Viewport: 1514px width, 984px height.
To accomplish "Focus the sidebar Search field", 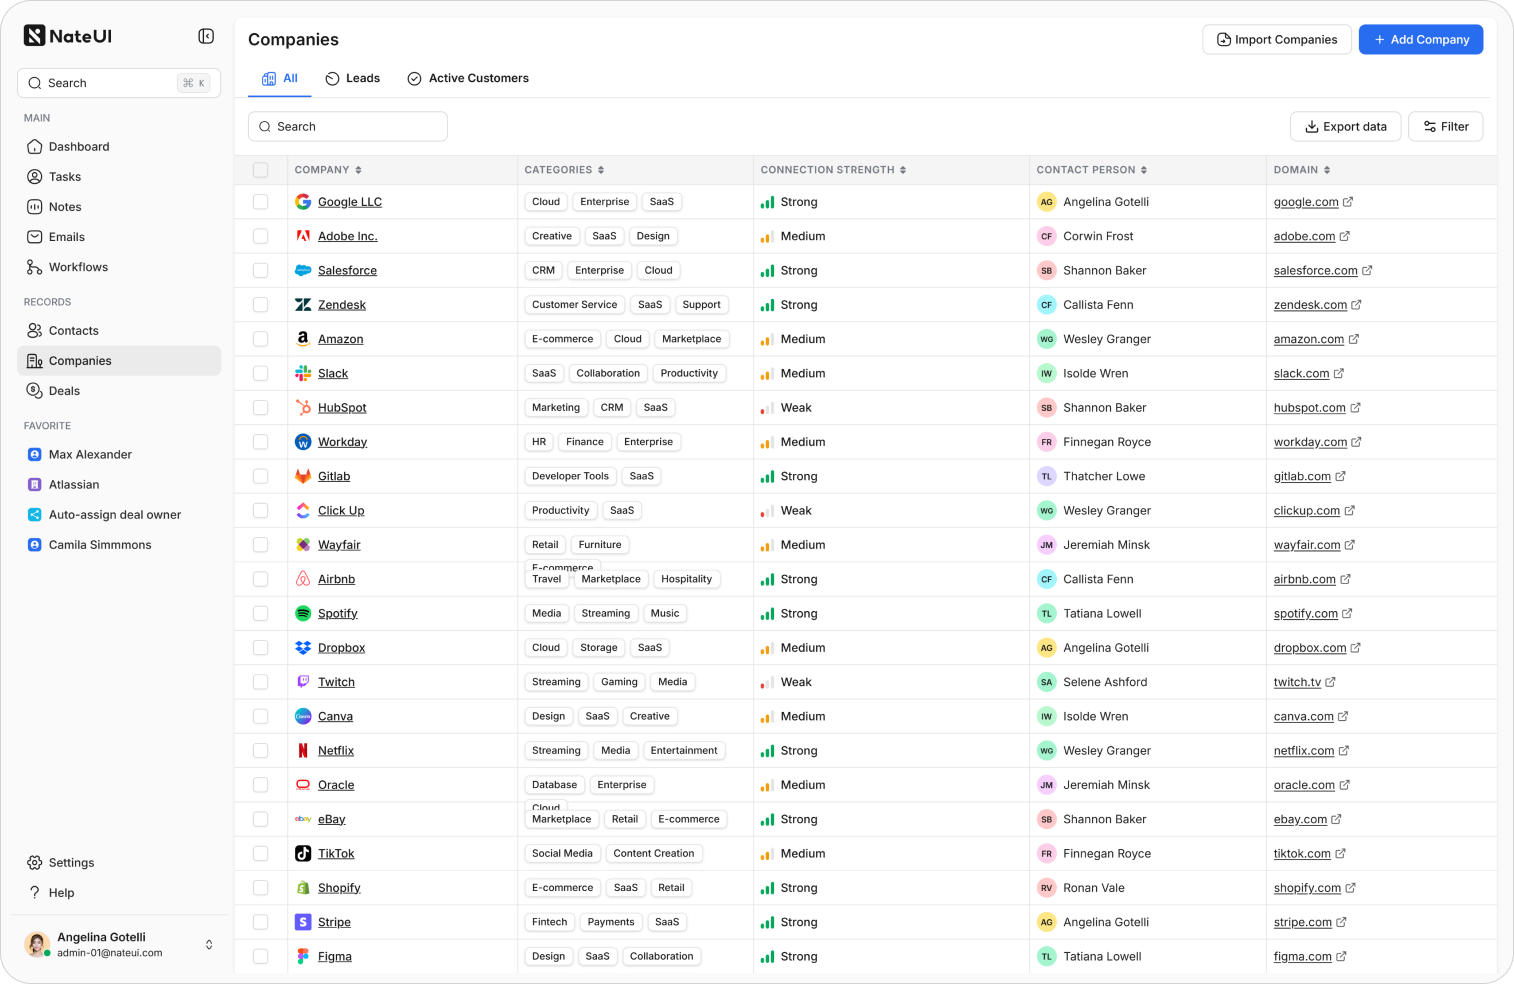I will pos(119,83).
